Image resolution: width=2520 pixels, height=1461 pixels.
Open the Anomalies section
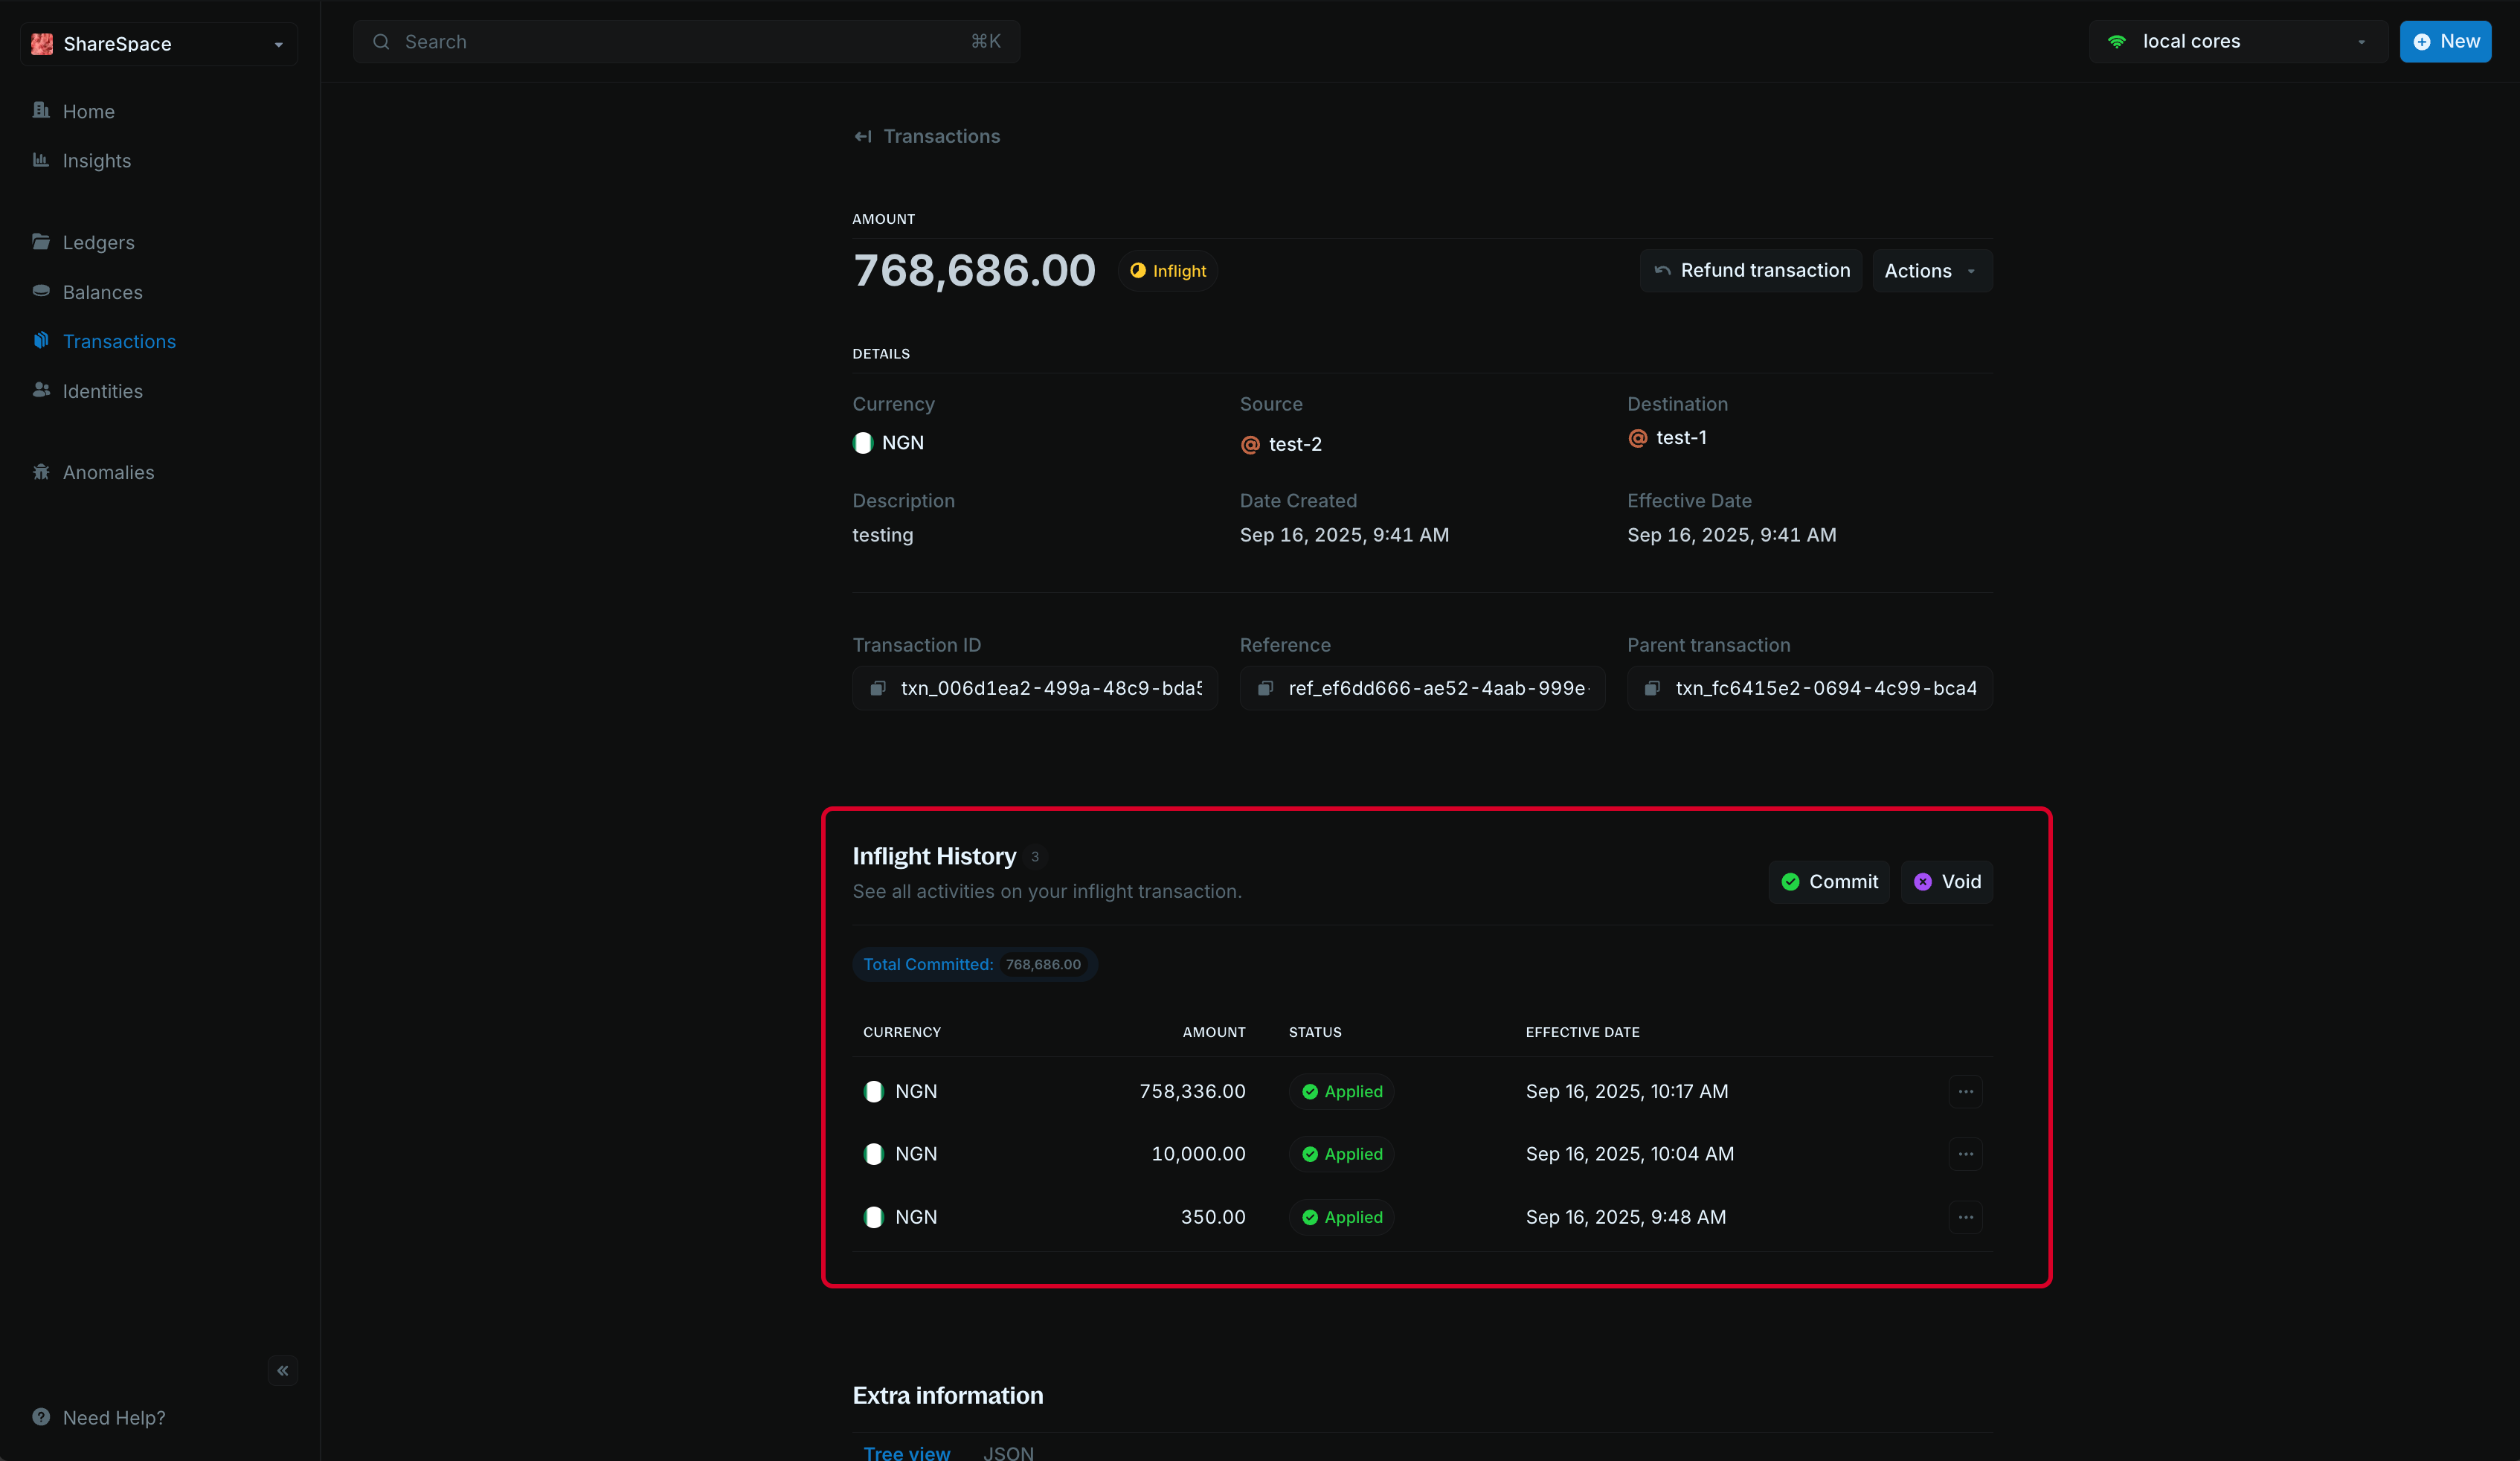tap(108, 472)
